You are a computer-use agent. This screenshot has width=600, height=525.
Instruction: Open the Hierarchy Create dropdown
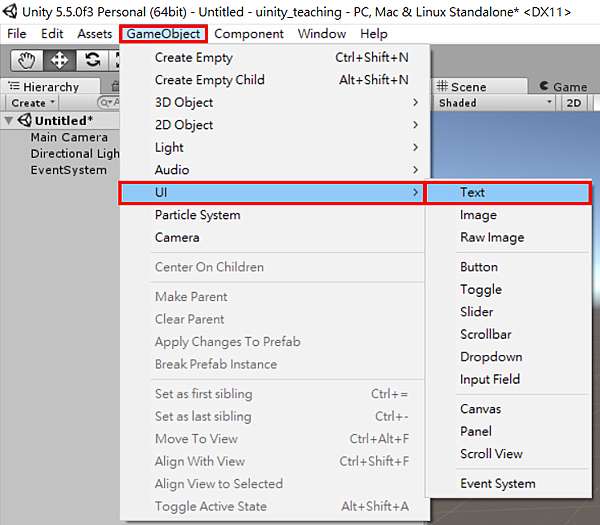33,103
